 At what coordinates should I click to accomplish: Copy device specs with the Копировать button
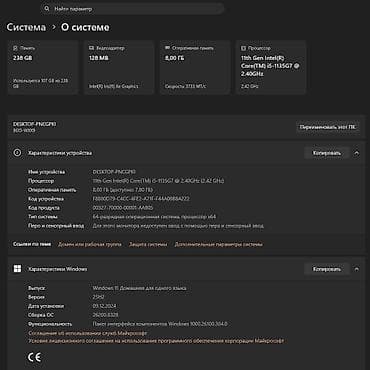[327, 153]
